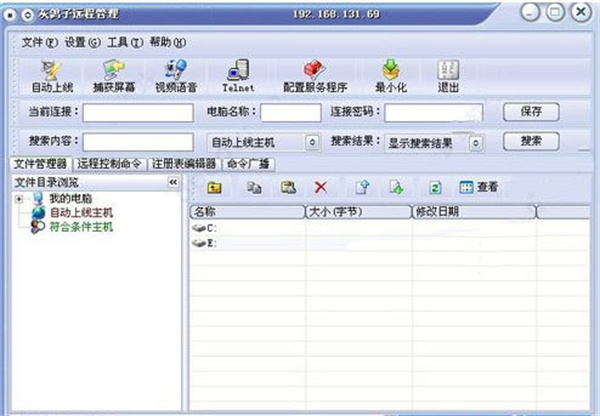600x416 pixels.
Task: Open the 帮助(H) menu
Action: (x=168, y=42)
